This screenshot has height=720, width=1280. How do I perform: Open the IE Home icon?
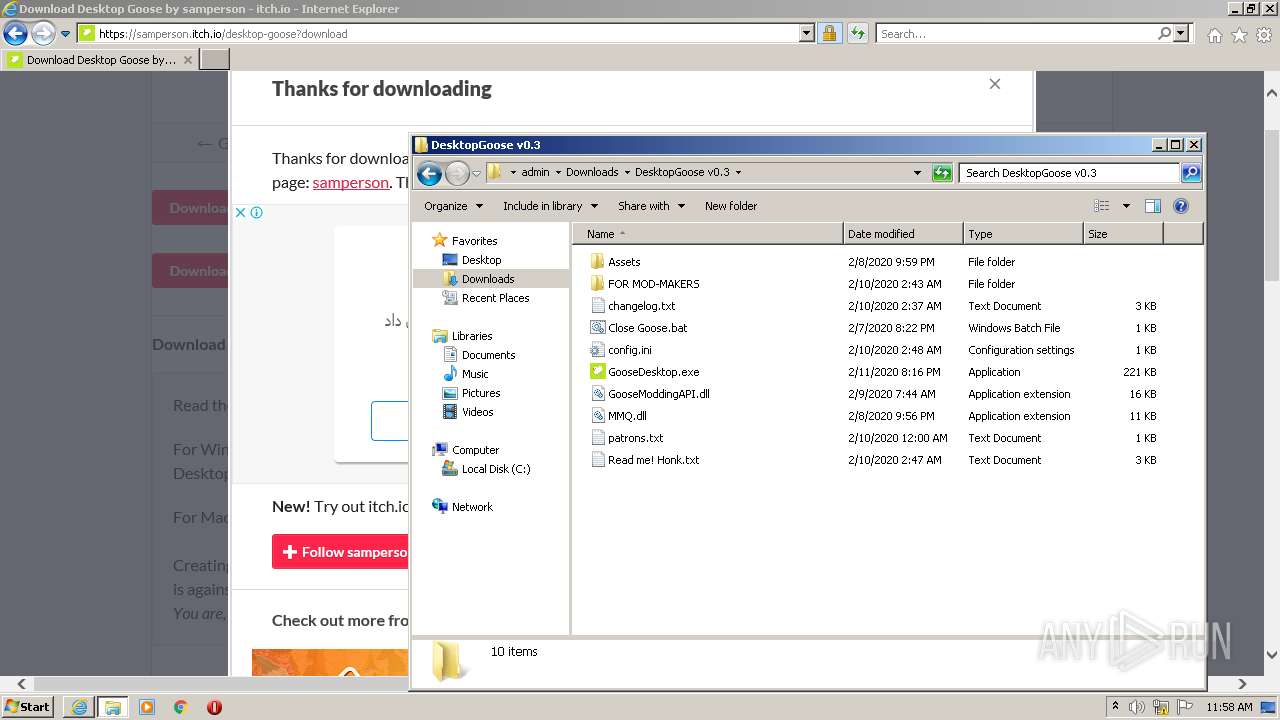1214,35
